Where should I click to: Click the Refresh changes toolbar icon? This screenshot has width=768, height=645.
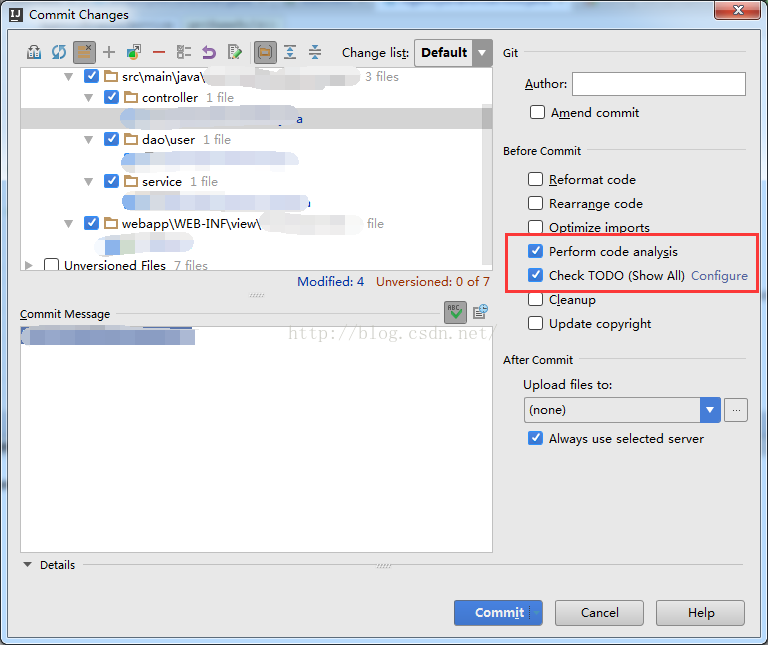pyautogui.click(x=59, y=52)
